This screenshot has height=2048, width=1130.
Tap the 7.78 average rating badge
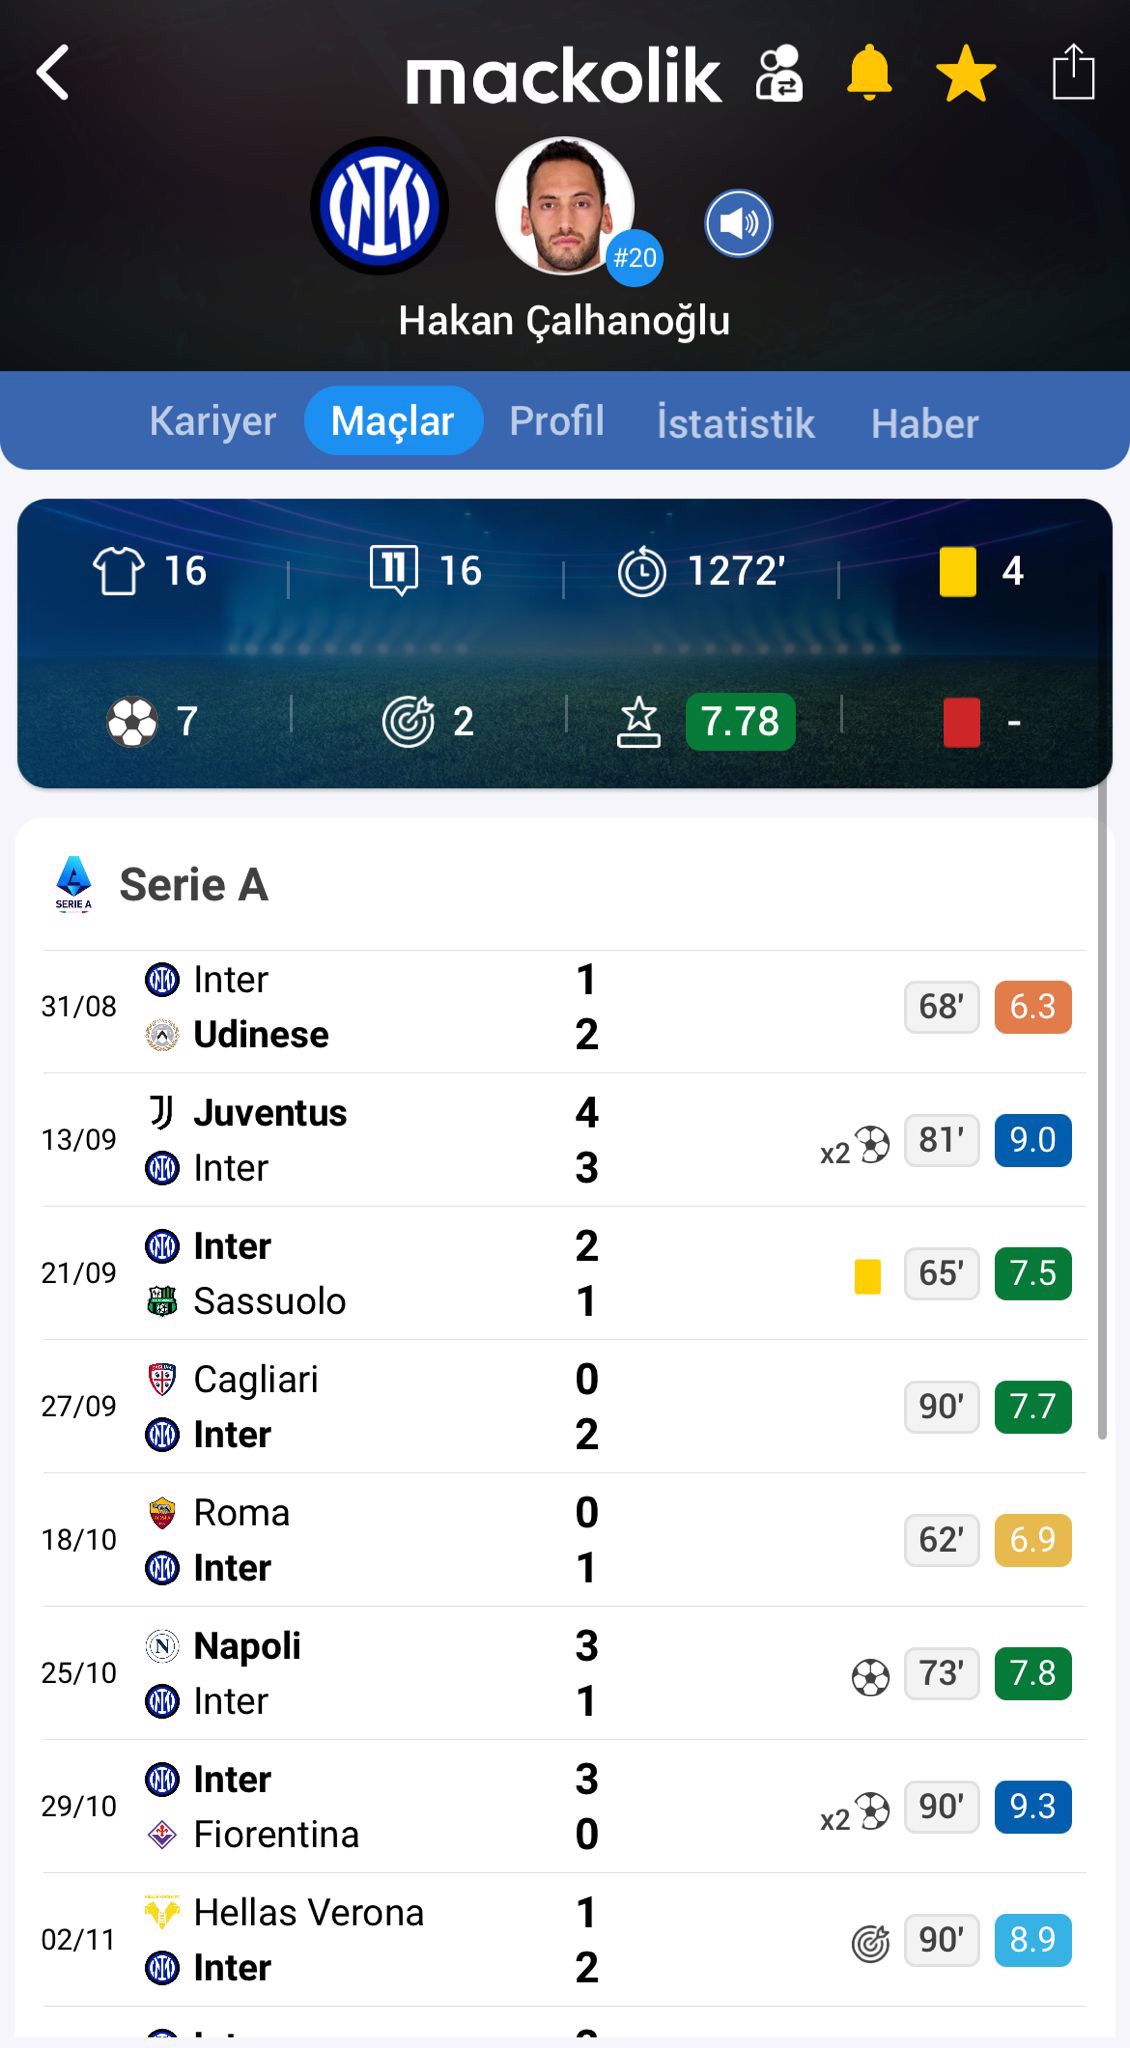click(740, 721)
